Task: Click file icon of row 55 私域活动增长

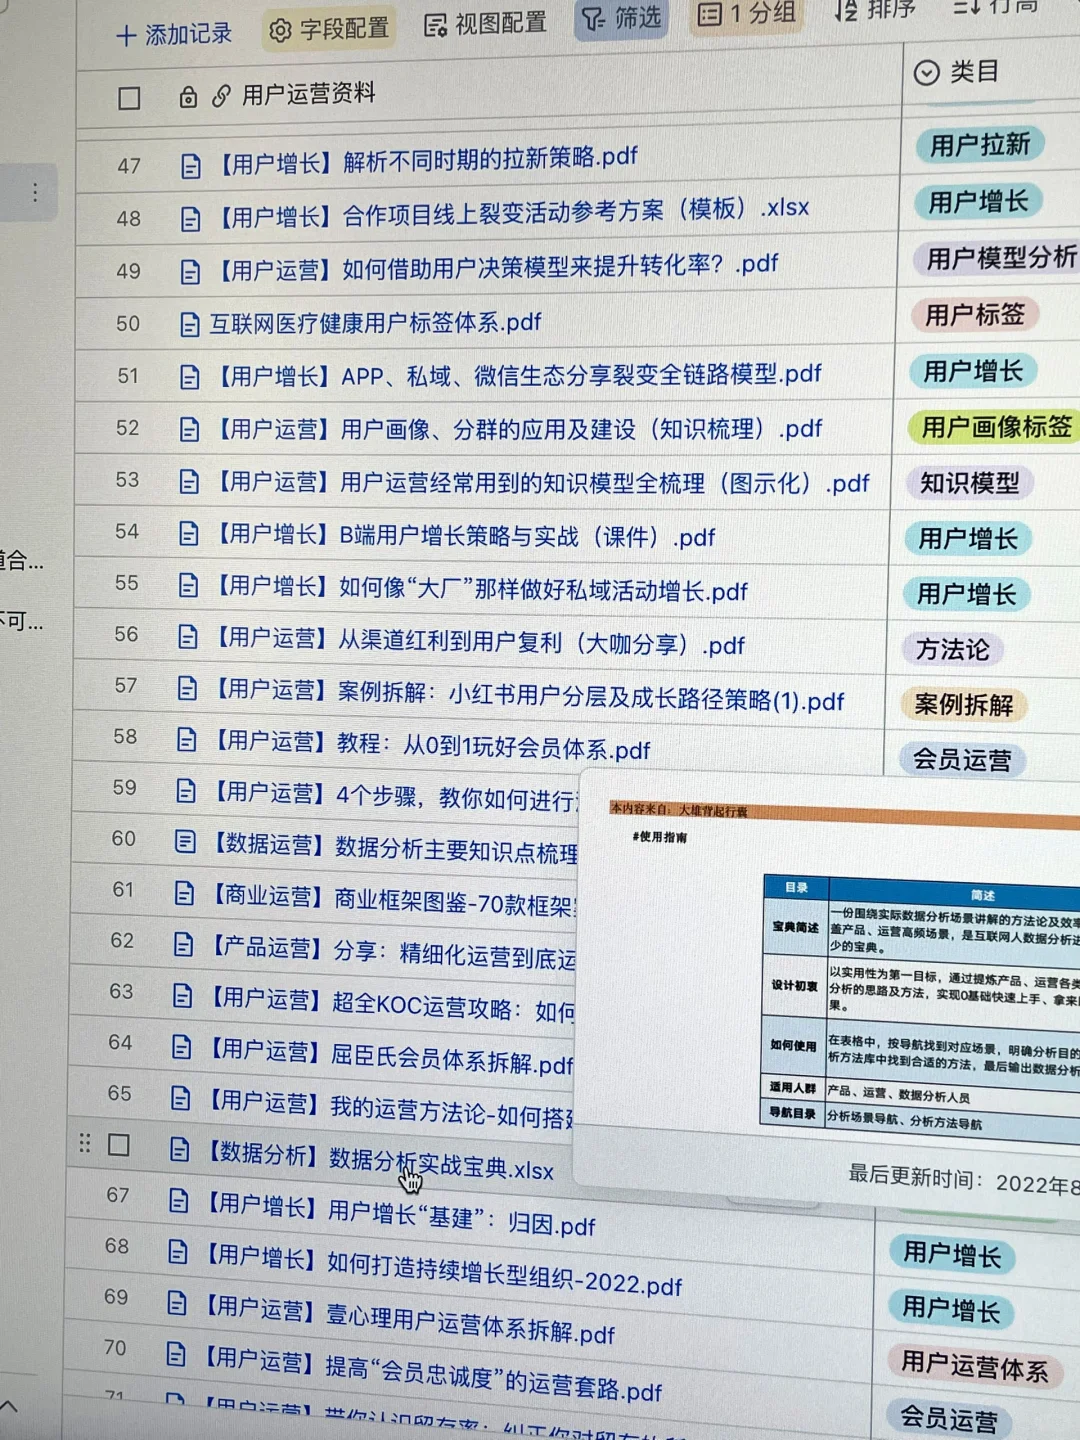Action: (x=188, y=585)
